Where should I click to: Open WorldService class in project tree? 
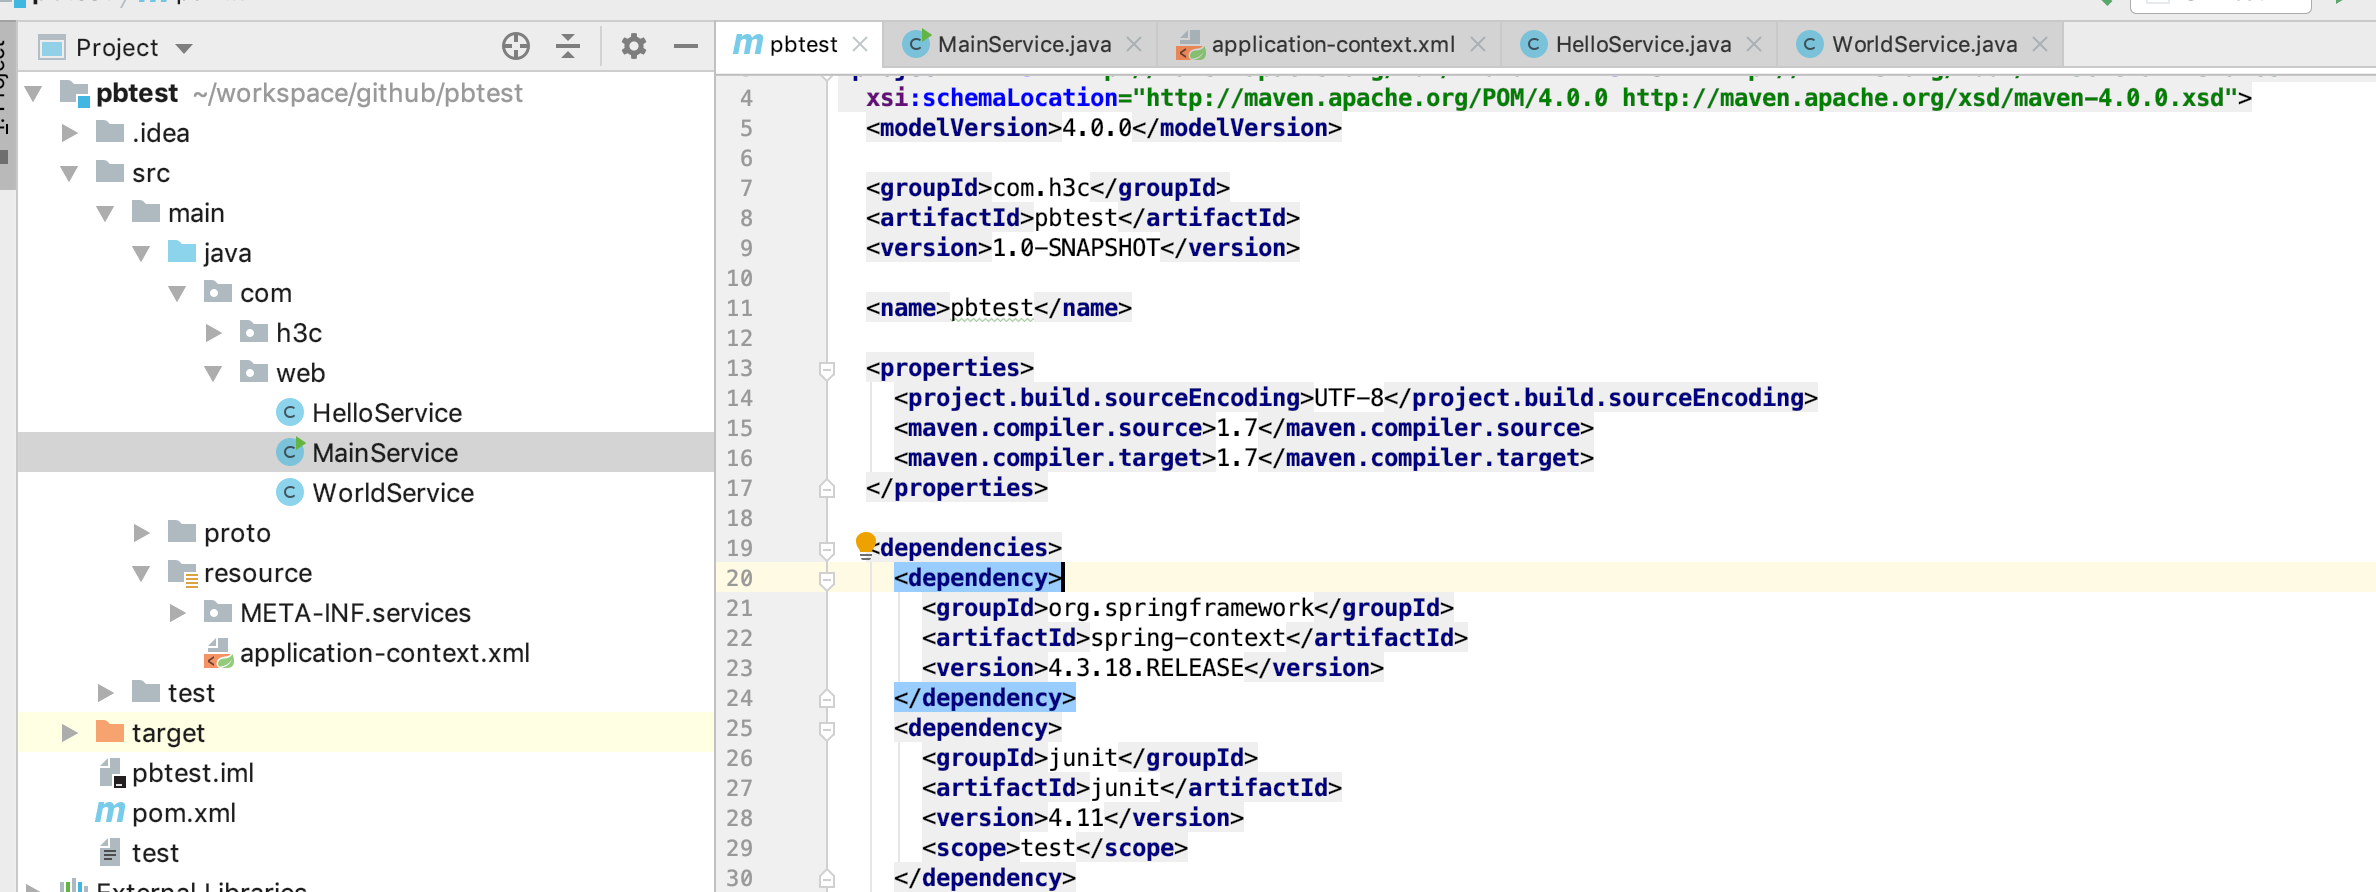392,493
